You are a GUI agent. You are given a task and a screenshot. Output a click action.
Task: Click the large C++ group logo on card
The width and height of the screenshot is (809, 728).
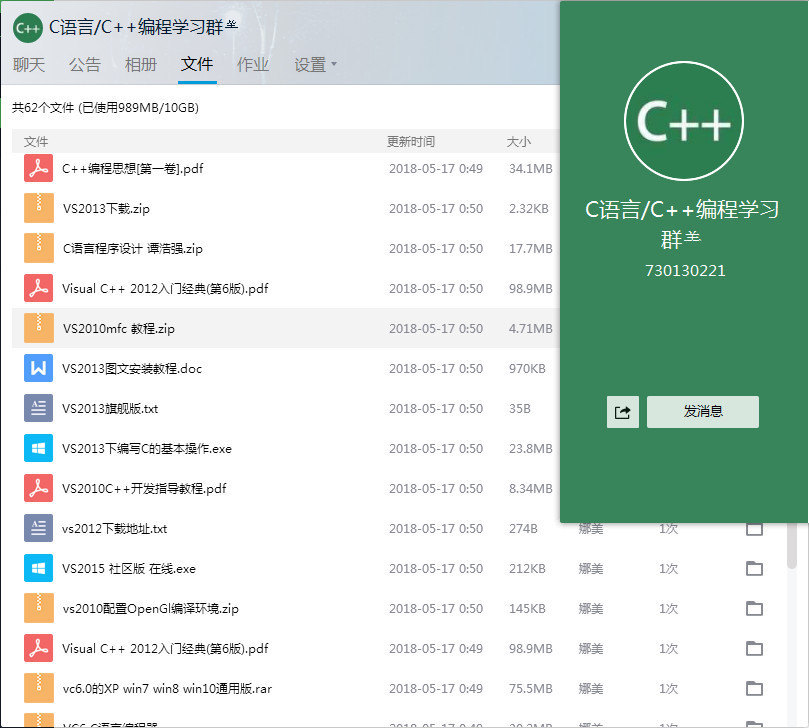click(684, 121)
